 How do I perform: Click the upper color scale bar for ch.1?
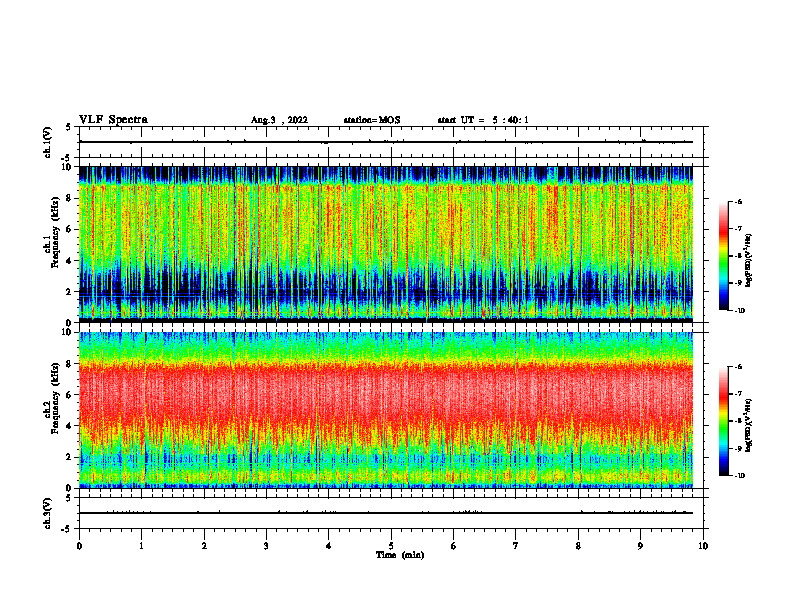[723, 256]
